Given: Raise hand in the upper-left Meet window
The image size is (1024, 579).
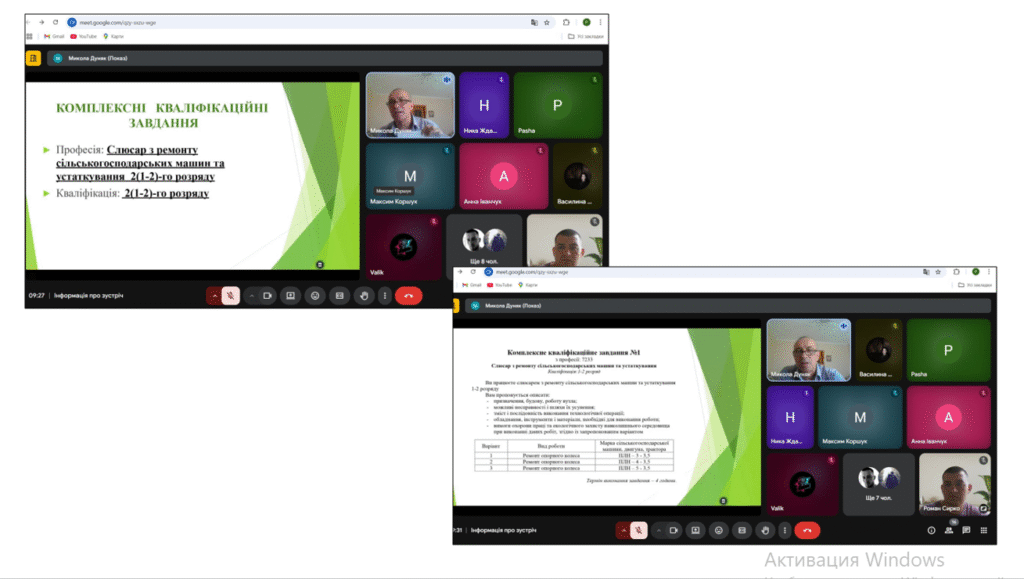Looking at the screenshot, I should click(364, 296).
